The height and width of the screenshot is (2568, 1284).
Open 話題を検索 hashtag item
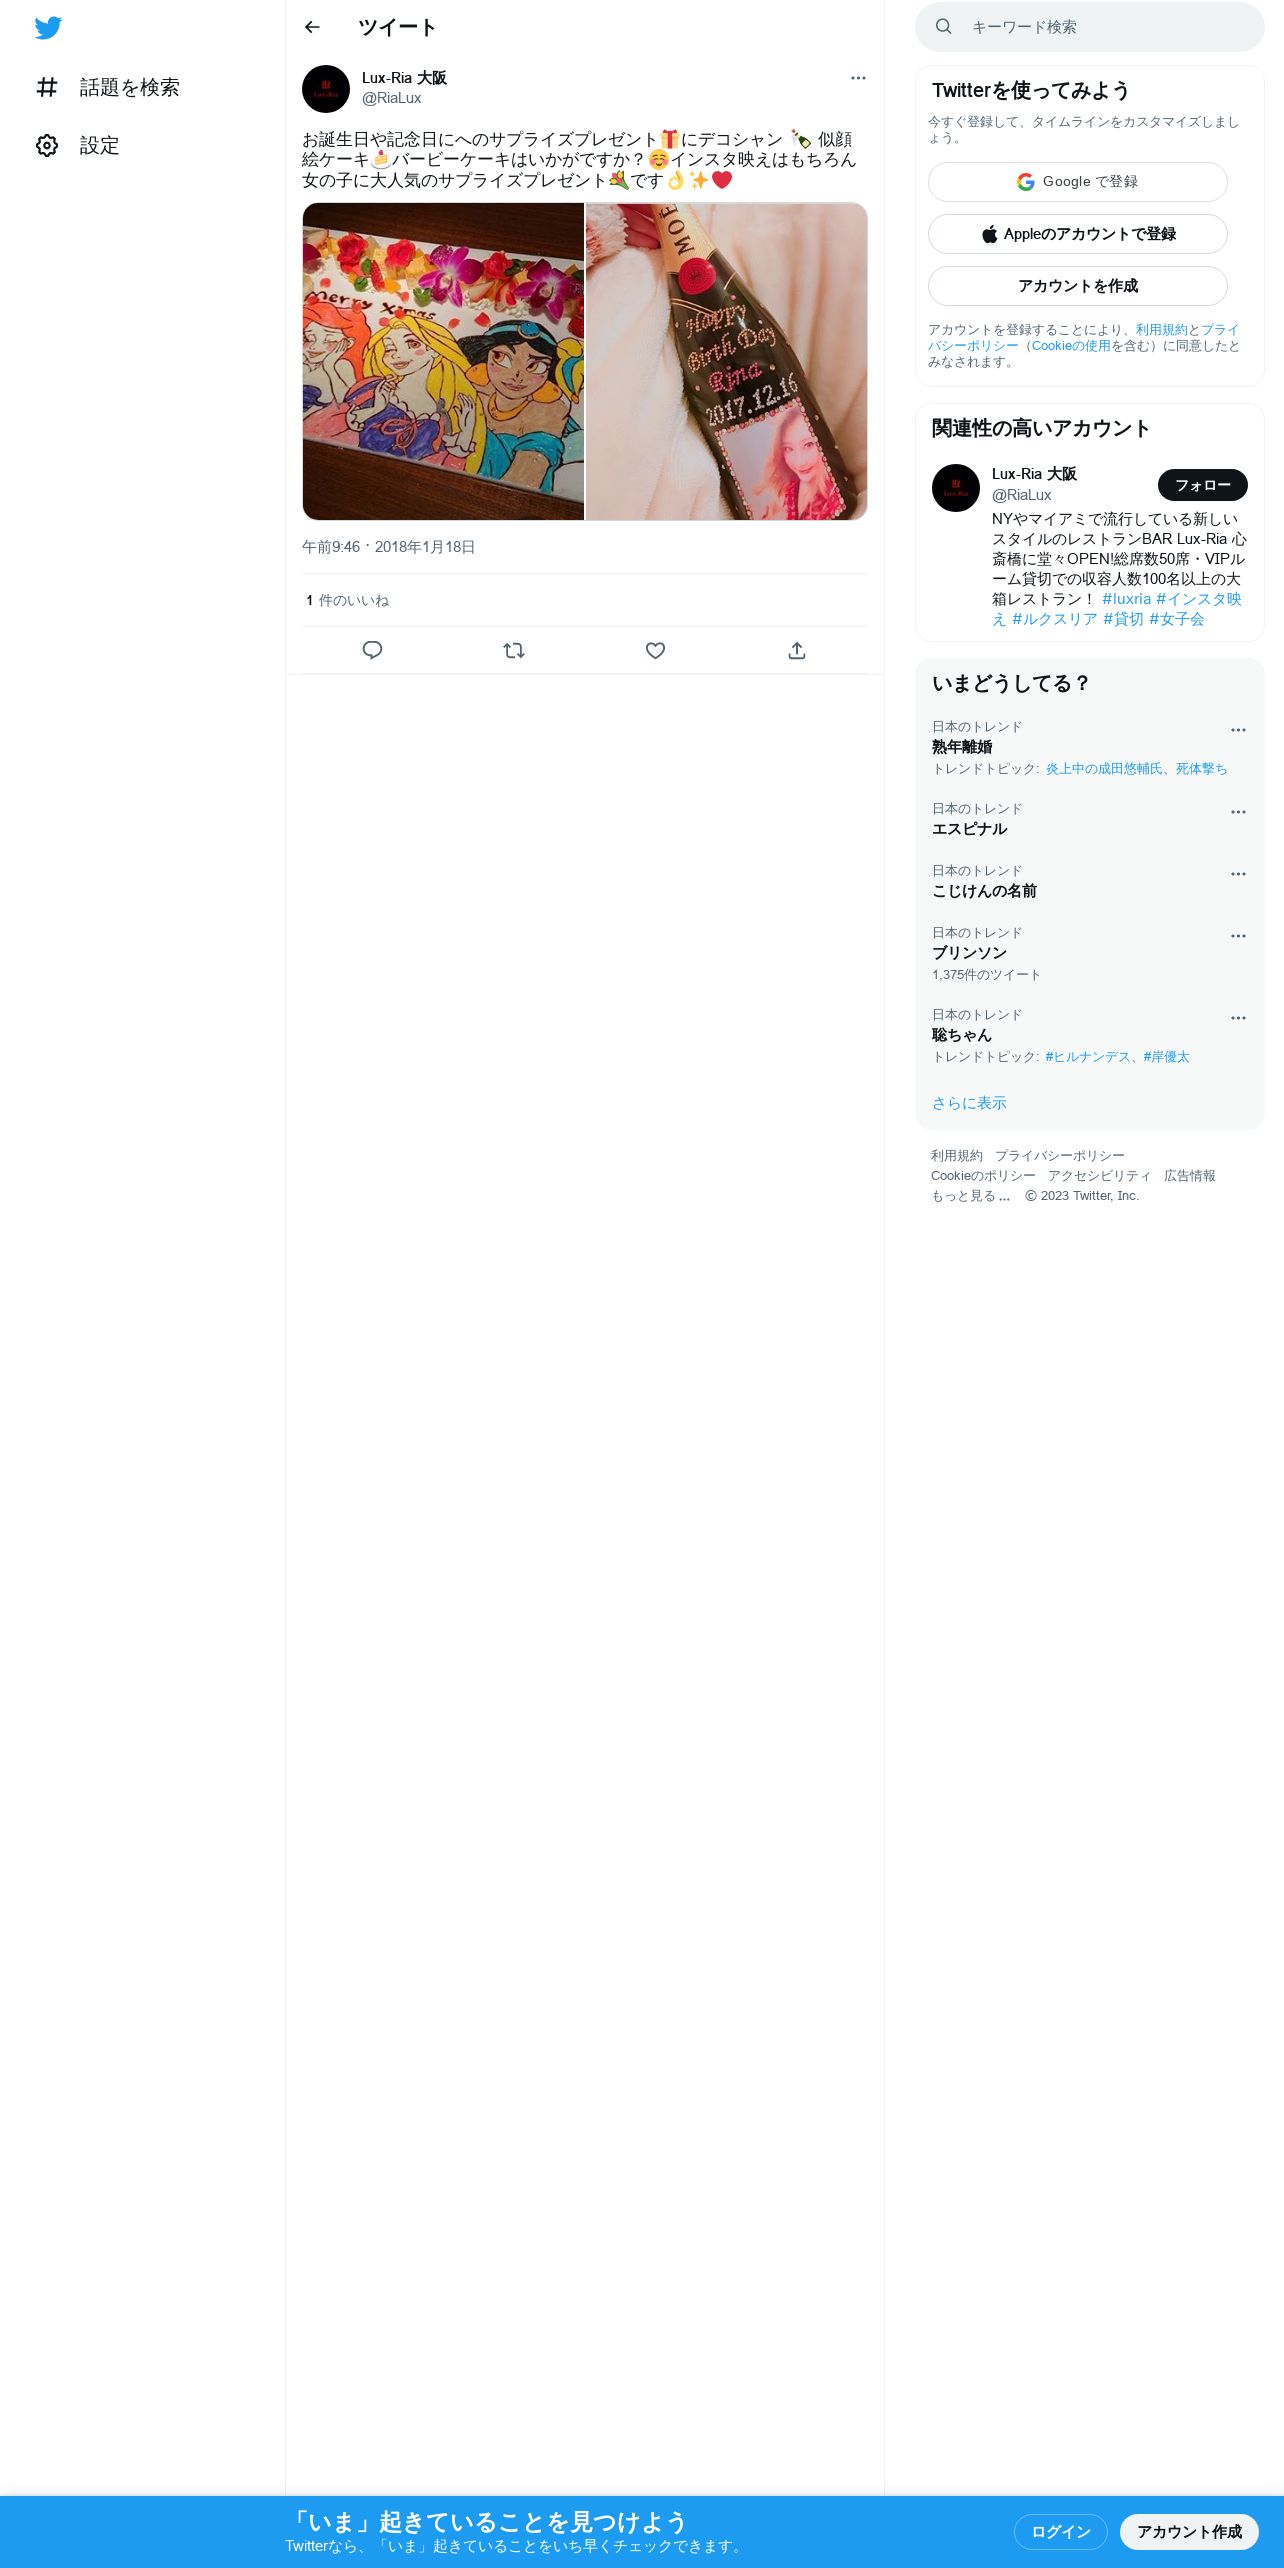pyautogui.click(x=108, y=88)
